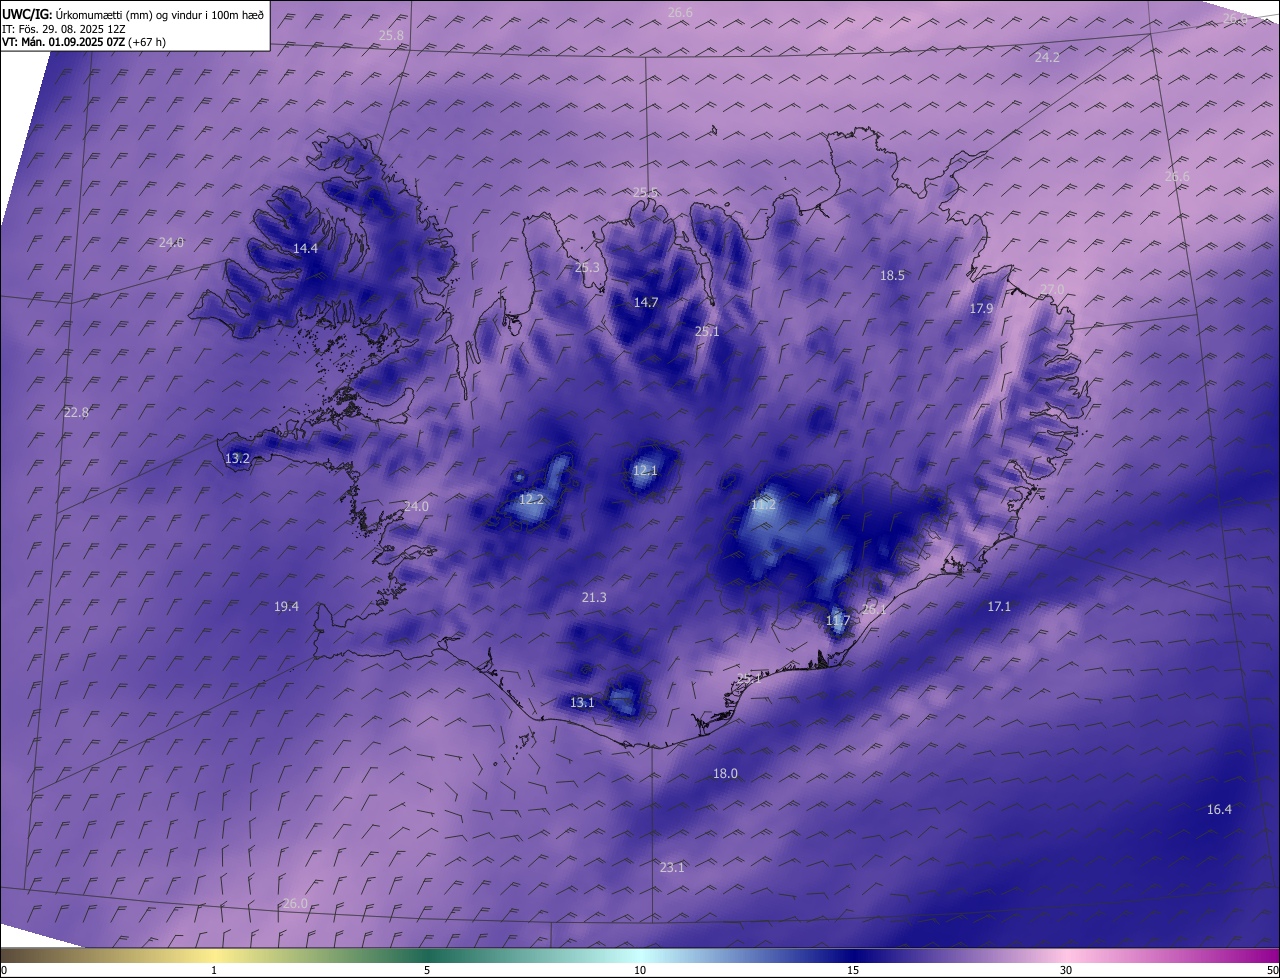Image resolution: width=1280 pixels, height=978 pixels.
Task: Click the legend tick labeled 30
Action: tap(1066, 970)
